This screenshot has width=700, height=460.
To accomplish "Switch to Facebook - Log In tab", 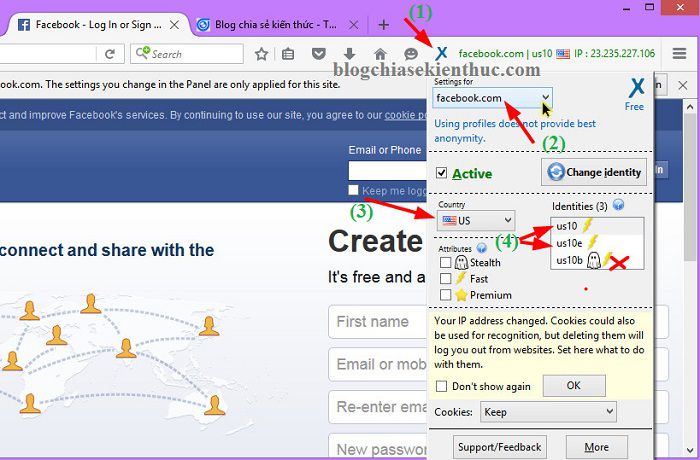I will click(98, 25).
